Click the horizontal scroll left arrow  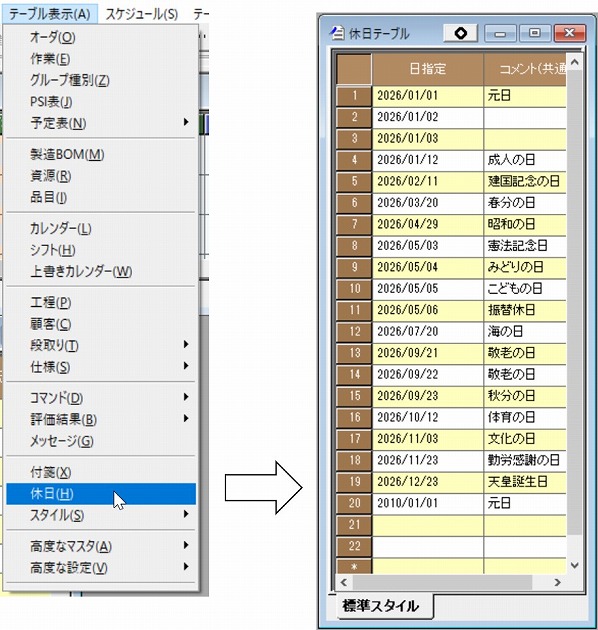[x=344, y=582]
